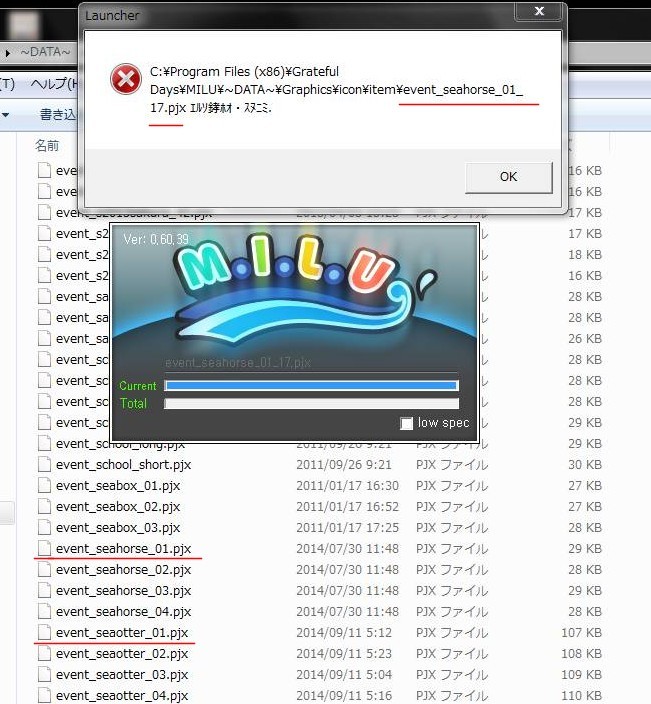The width and height of the screenshot is (651, 704).
Task: Expand the ~DATA~ breadcrumb arrow
Action: (x=8, y=52)
